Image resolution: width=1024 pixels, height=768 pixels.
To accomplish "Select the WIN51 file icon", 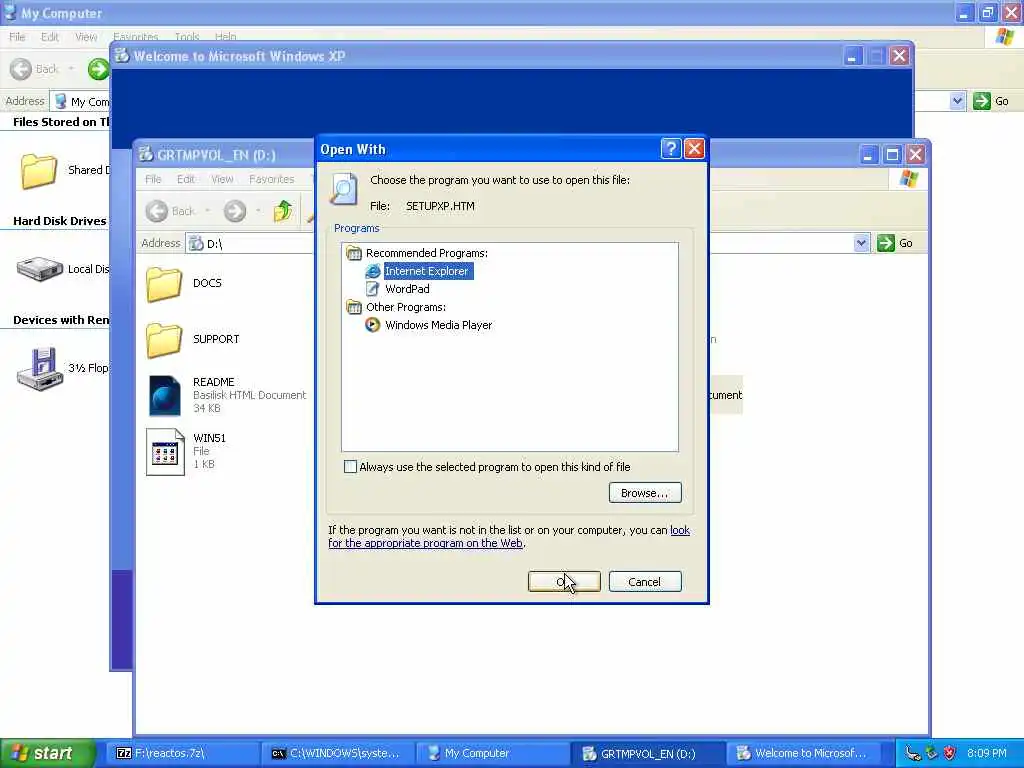I will pos(165,451).
